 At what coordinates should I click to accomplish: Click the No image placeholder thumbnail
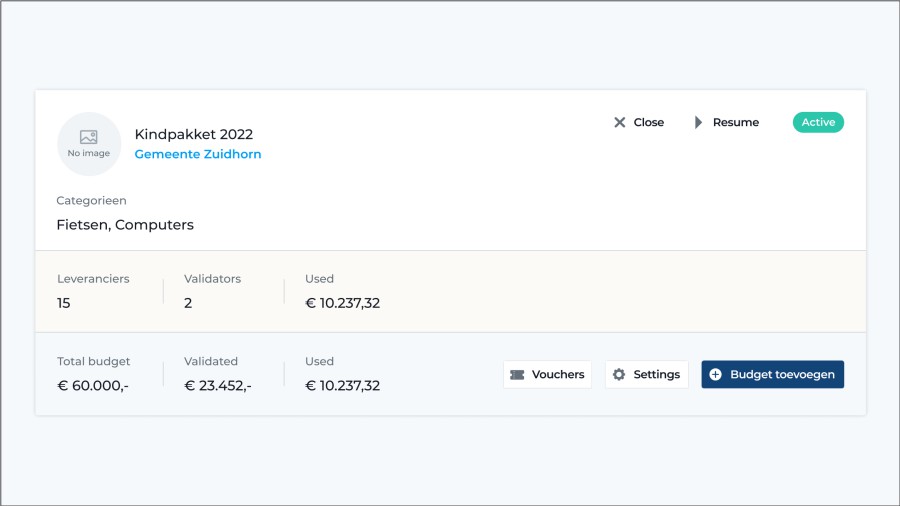pos(89,144)
